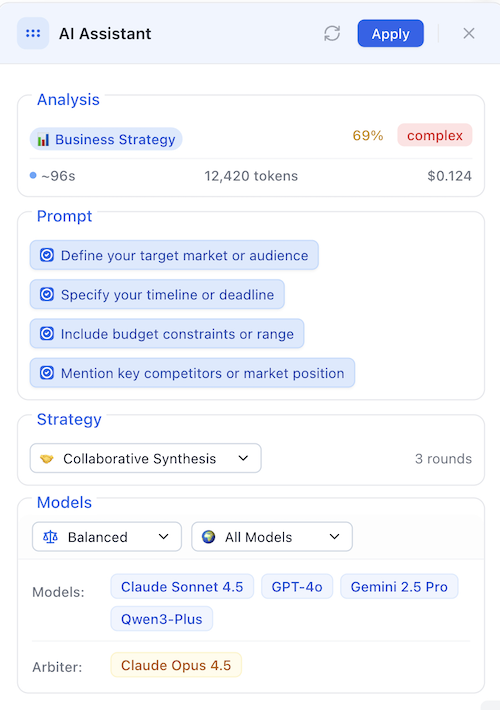This screenshot has height=710, width=500.
Task: Expand the Balanced preset dropdown
Action: pos(107,537)
